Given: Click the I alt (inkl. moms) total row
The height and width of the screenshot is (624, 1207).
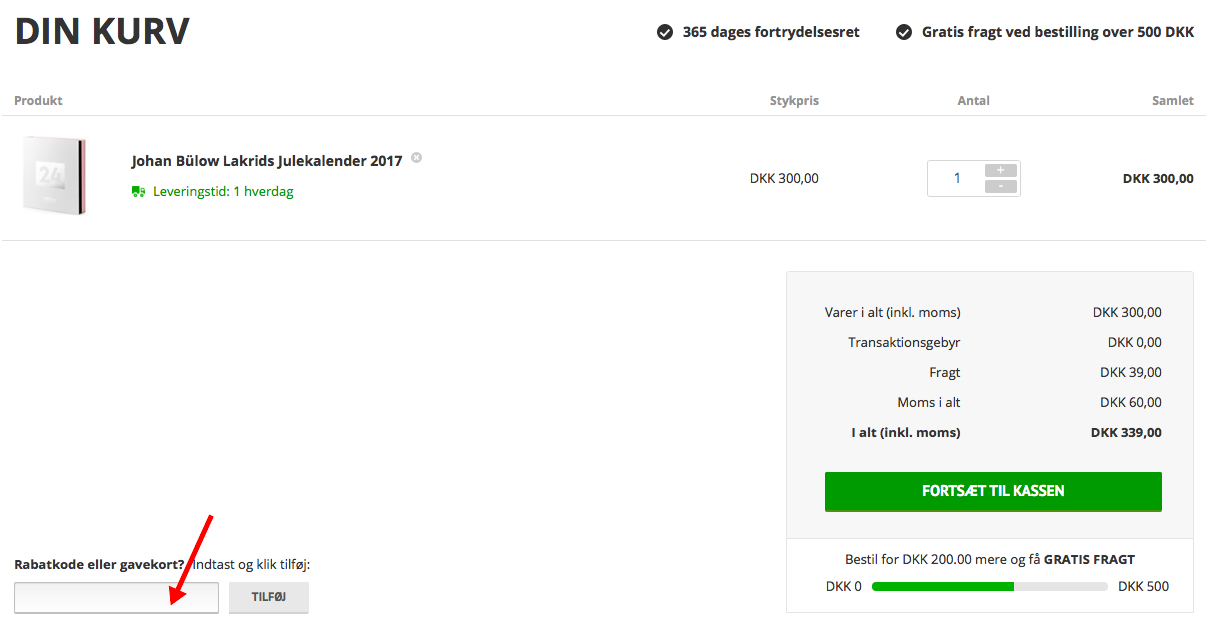Looking at the screenshot, I should point(993,433).
